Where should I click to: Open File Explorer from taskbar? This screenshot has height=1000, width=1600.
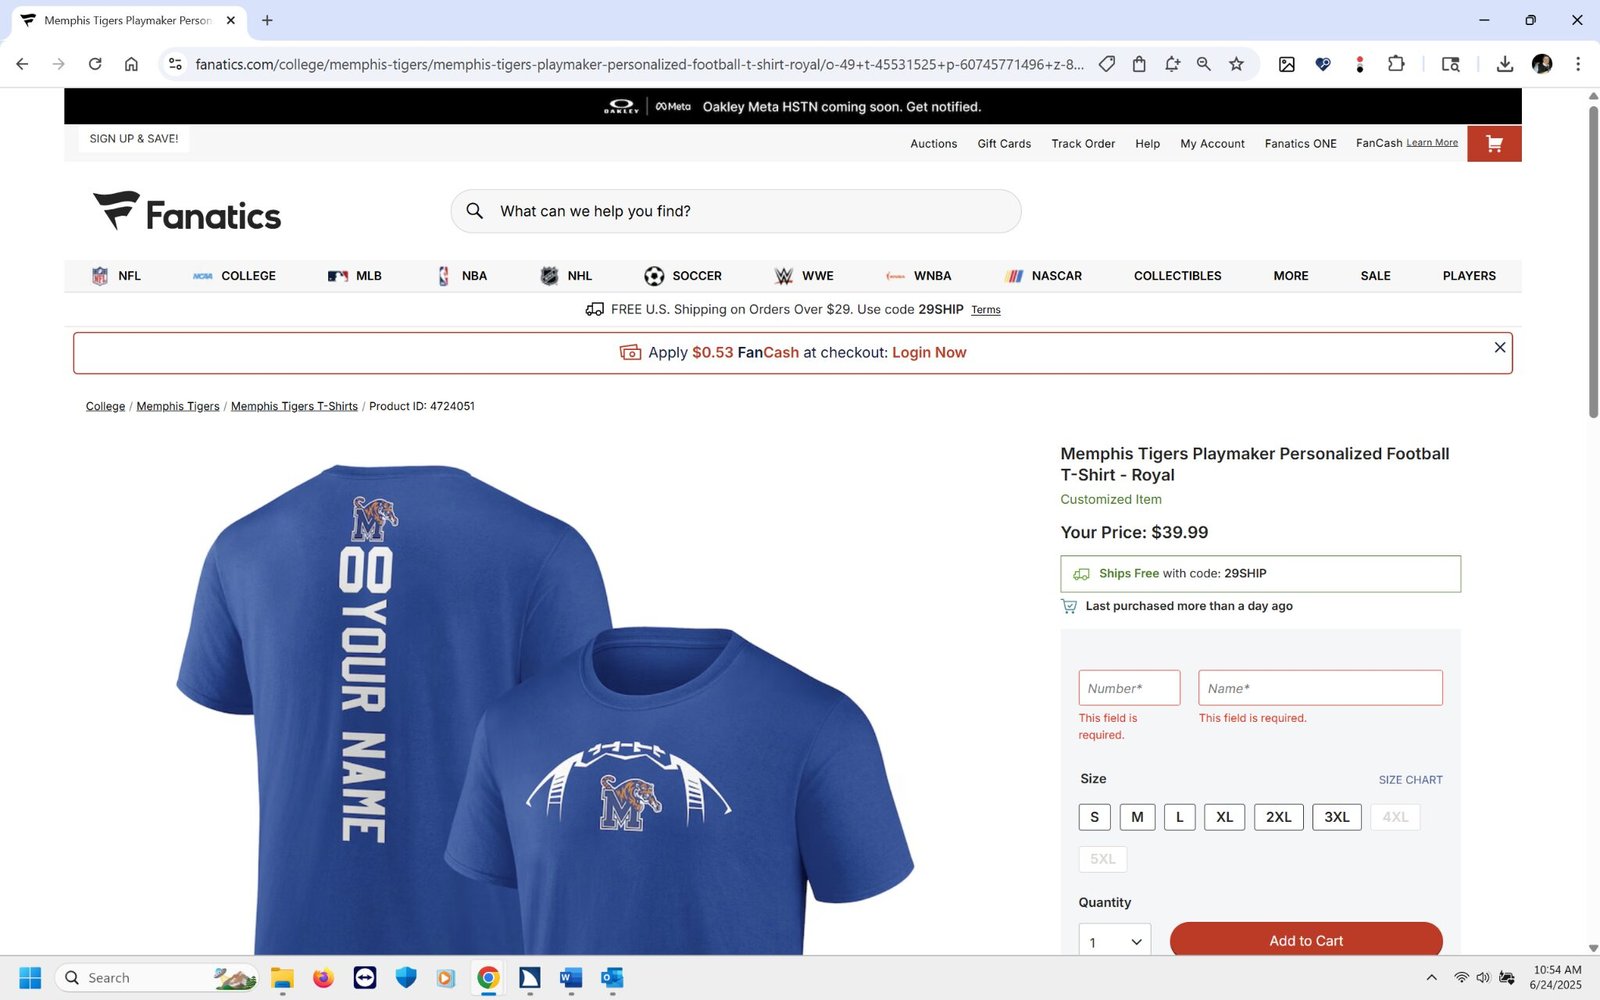(282, 978)
